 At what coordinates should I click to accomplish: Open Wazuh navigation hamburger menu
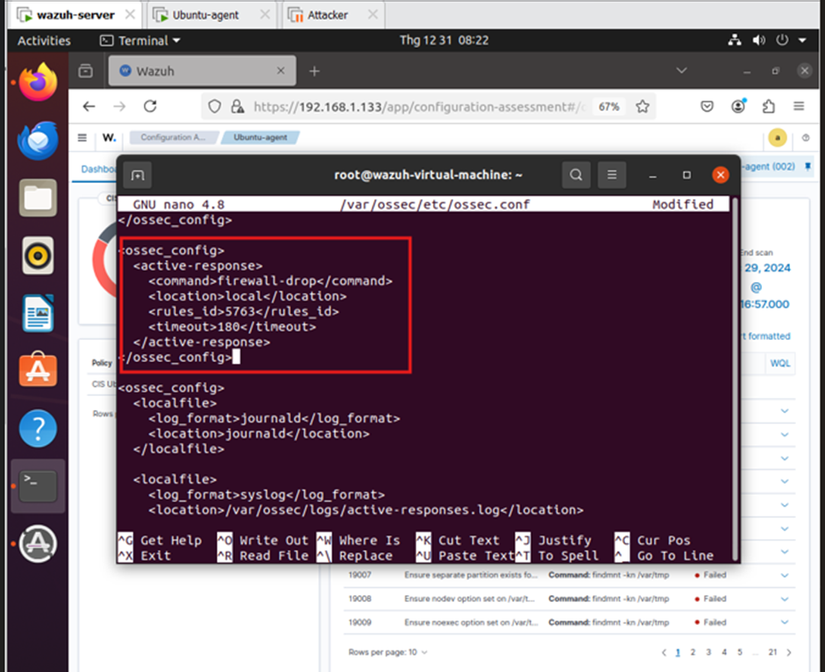(x=82, y=138)
